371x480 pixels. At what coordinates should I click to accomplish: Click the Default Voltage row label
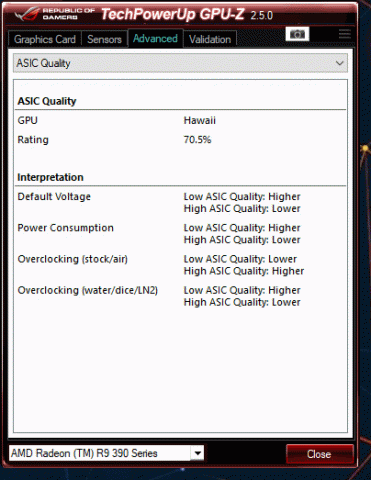(54, 197)
